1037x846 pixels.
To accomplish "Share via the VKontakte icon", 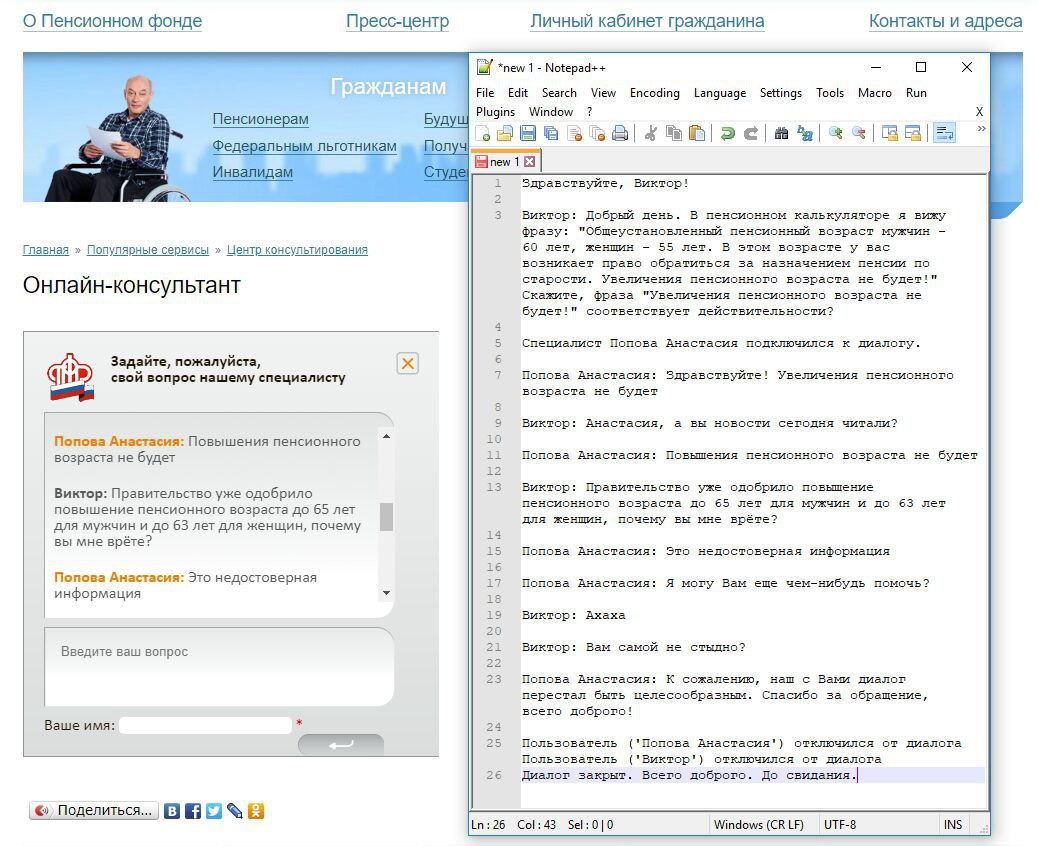I will (172, 811).
